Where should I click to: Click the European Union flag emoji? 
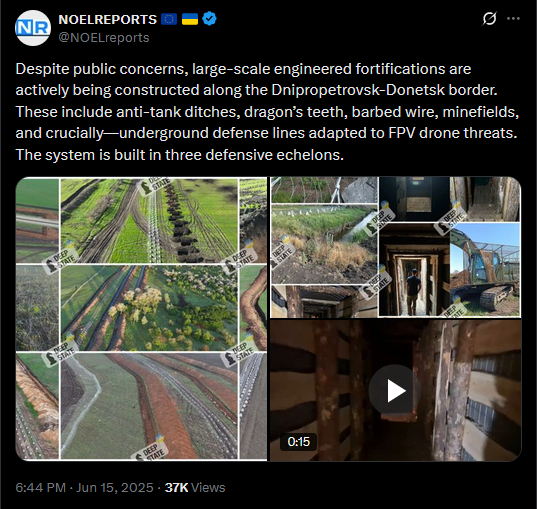click(x=168, y=19)
